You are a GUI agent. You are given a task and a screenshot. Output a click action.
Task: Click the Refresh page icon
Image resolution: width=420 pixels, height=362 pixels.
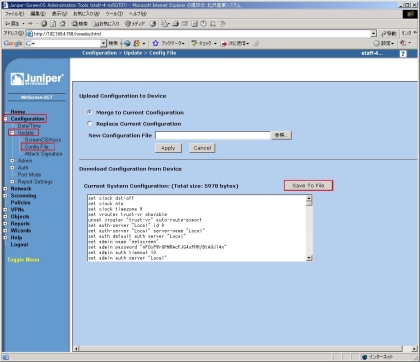point(53,24)
